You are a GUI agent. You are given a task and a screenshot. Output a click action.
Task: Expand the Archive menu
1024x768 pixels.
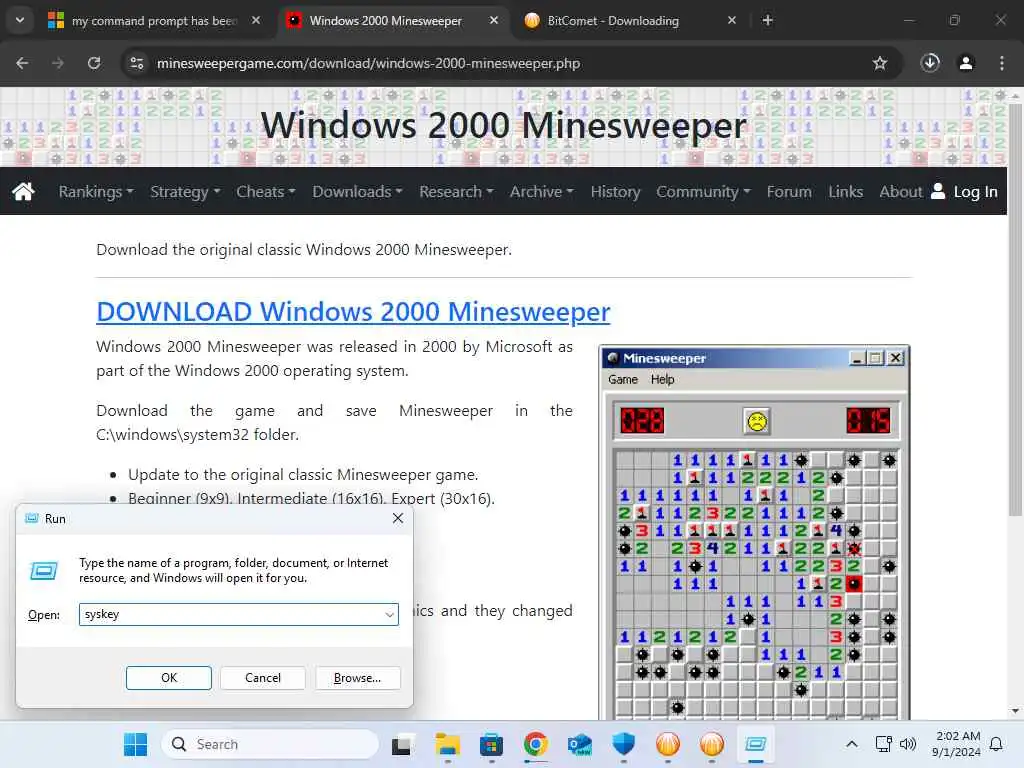[541, 191]
